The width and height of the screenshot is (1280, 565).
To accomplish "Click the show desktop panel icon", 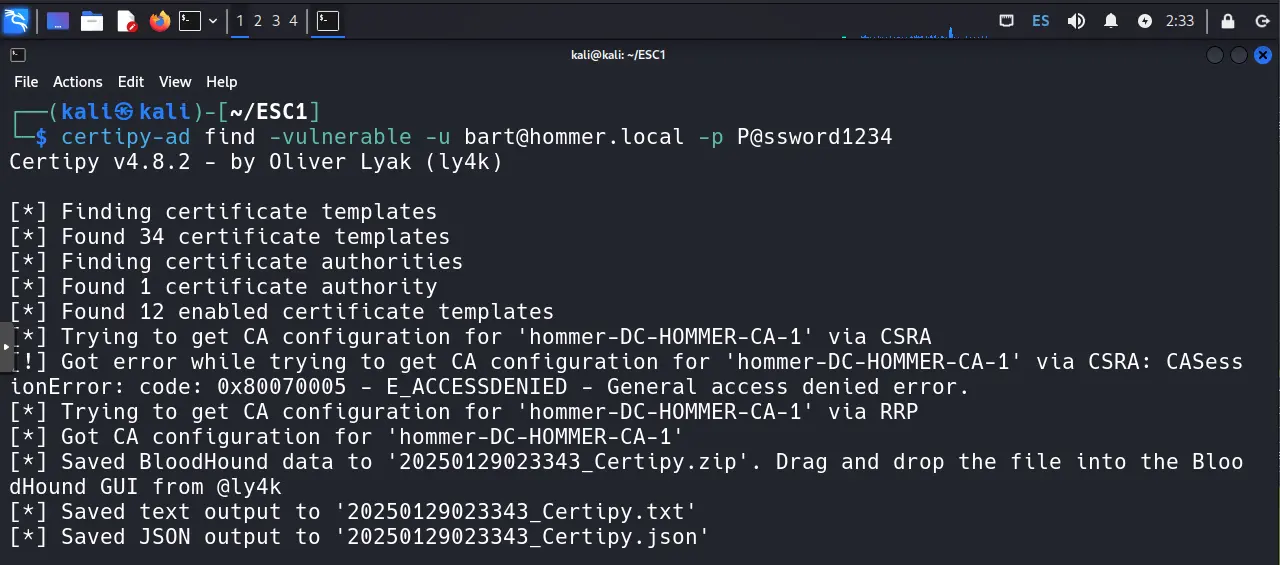I will coord(58,21).
